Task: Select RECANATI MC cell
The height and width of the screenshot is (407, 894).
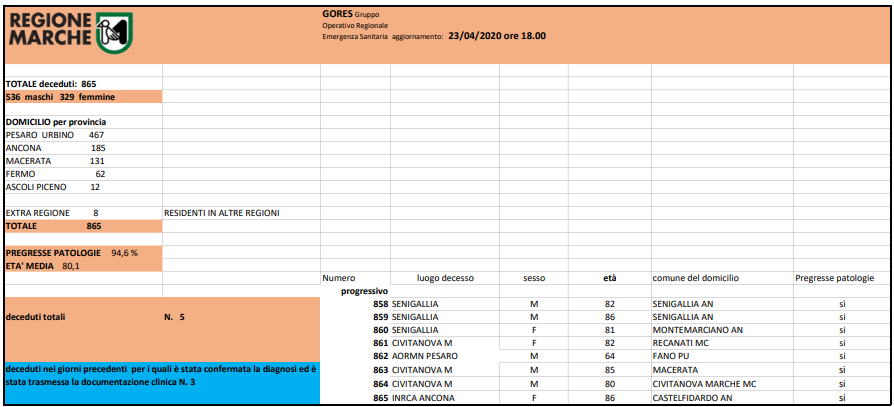Action: pyautogui.click(x=679, y=343)
